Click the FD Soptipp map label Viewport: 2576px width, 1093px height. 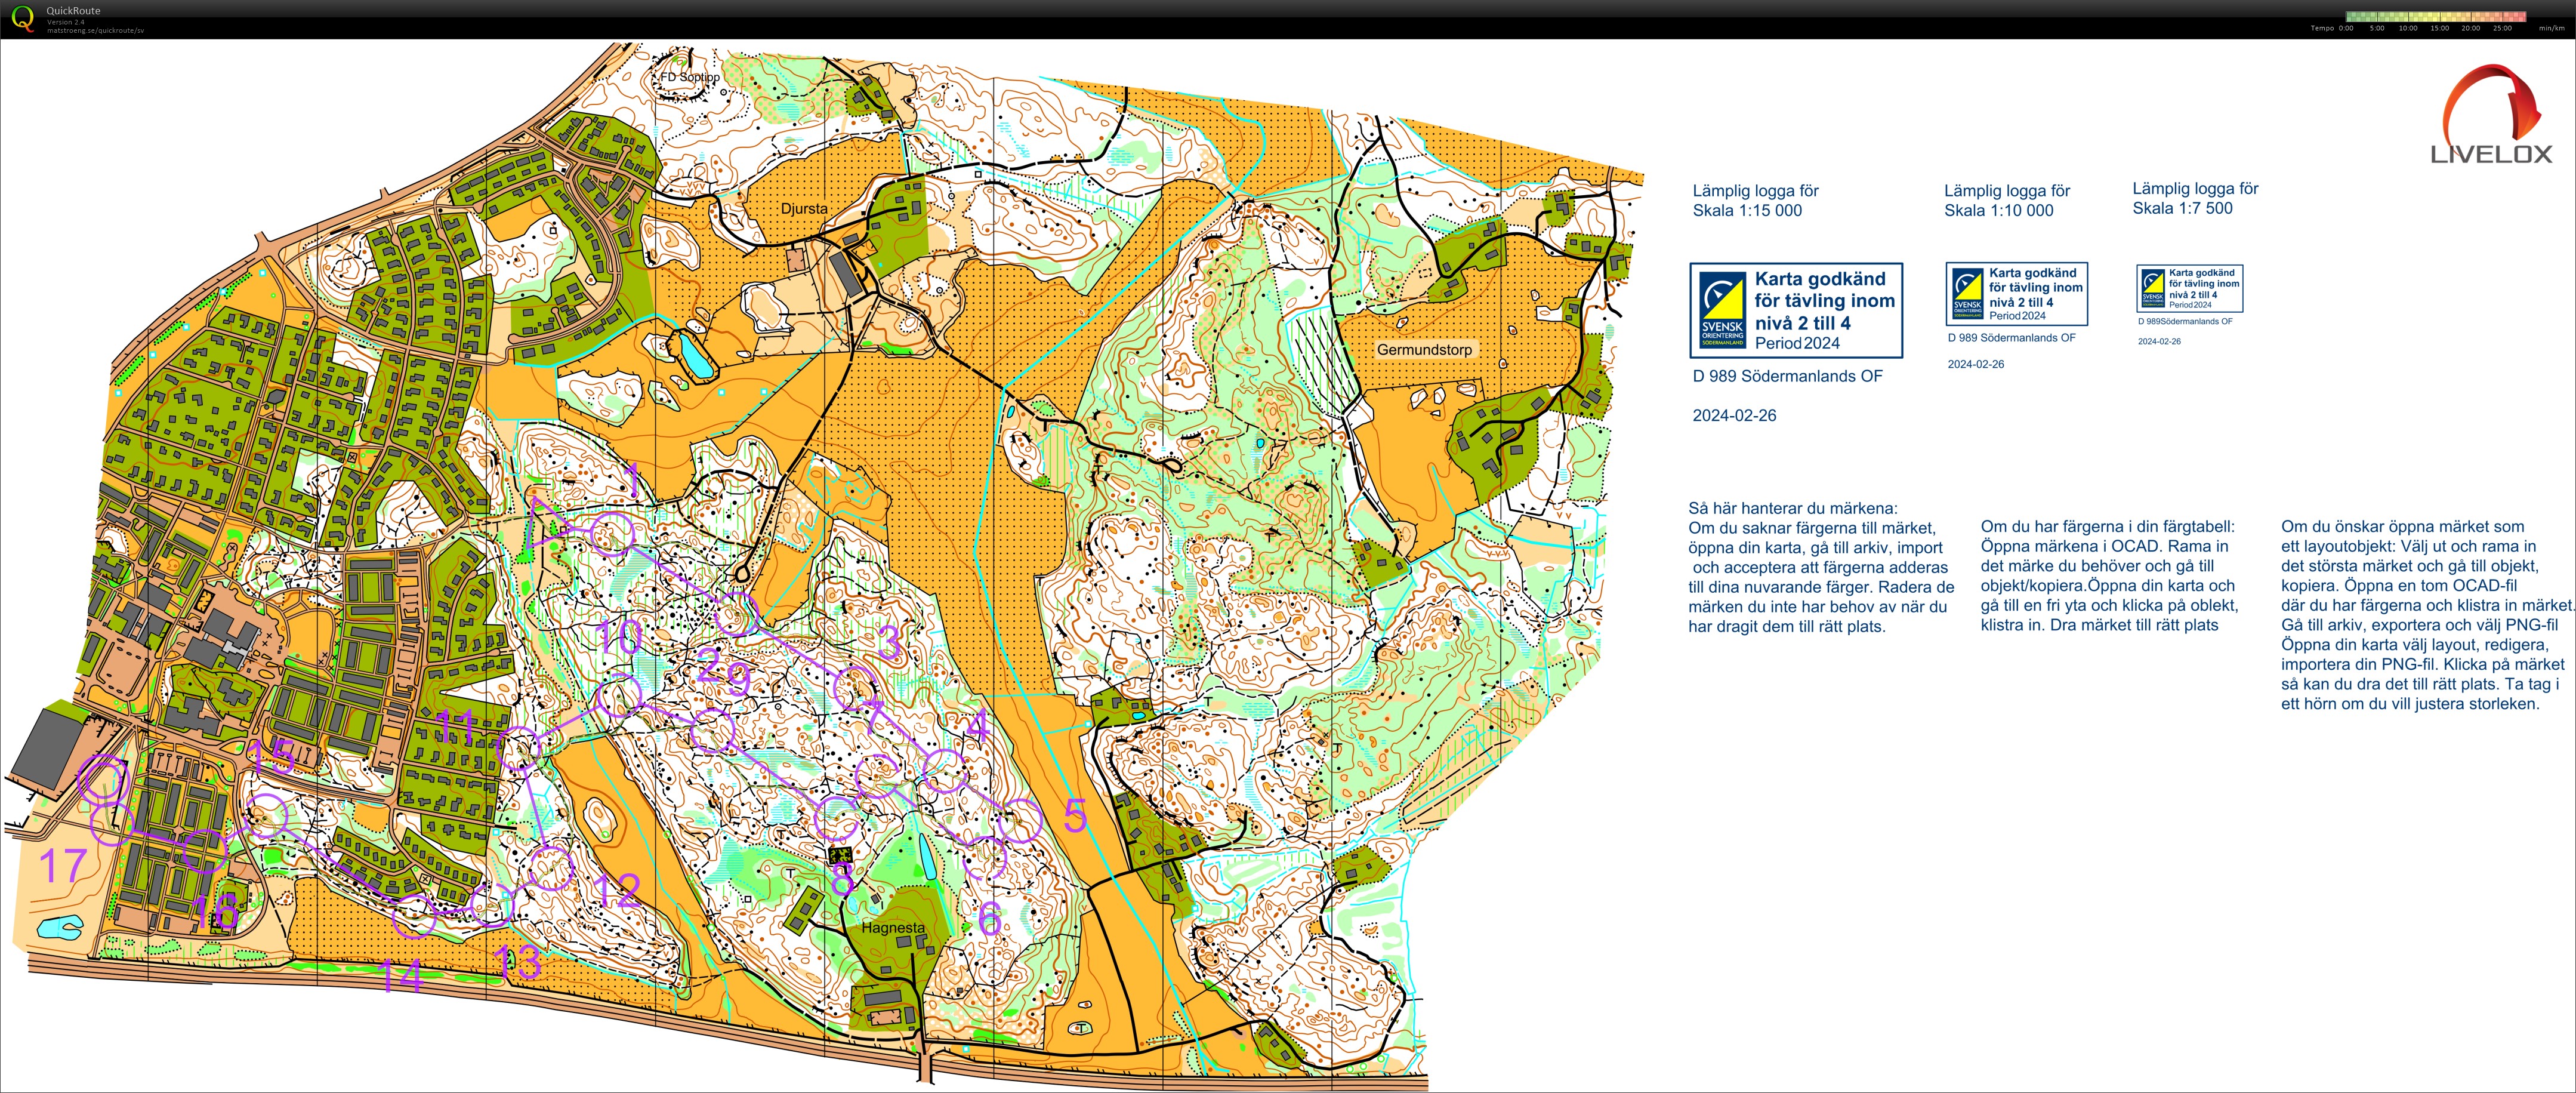pyautogui.click(x=689, y=77)
